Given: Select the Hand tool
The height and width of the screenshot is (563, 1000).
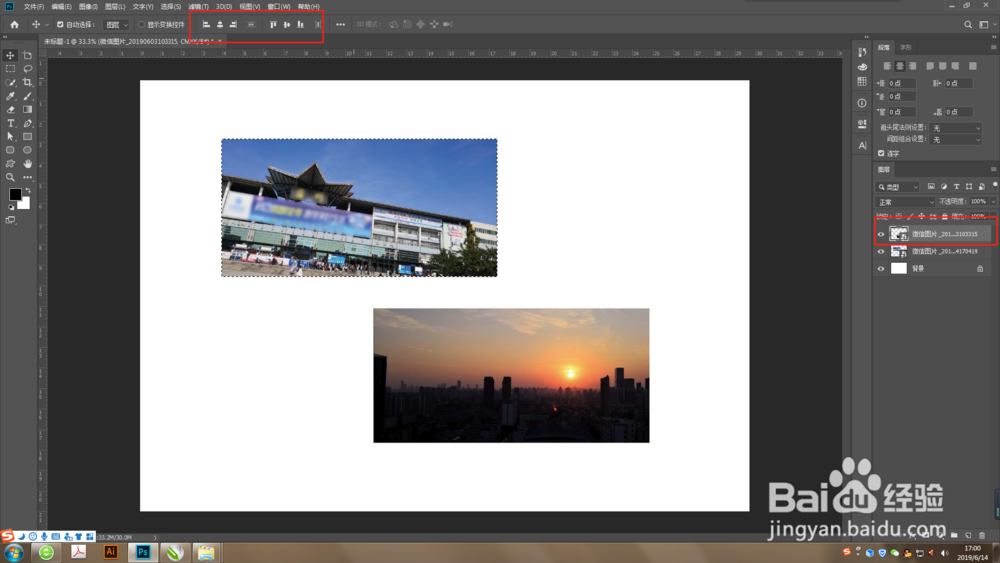Looking at the screenshot, I should 27,164.
